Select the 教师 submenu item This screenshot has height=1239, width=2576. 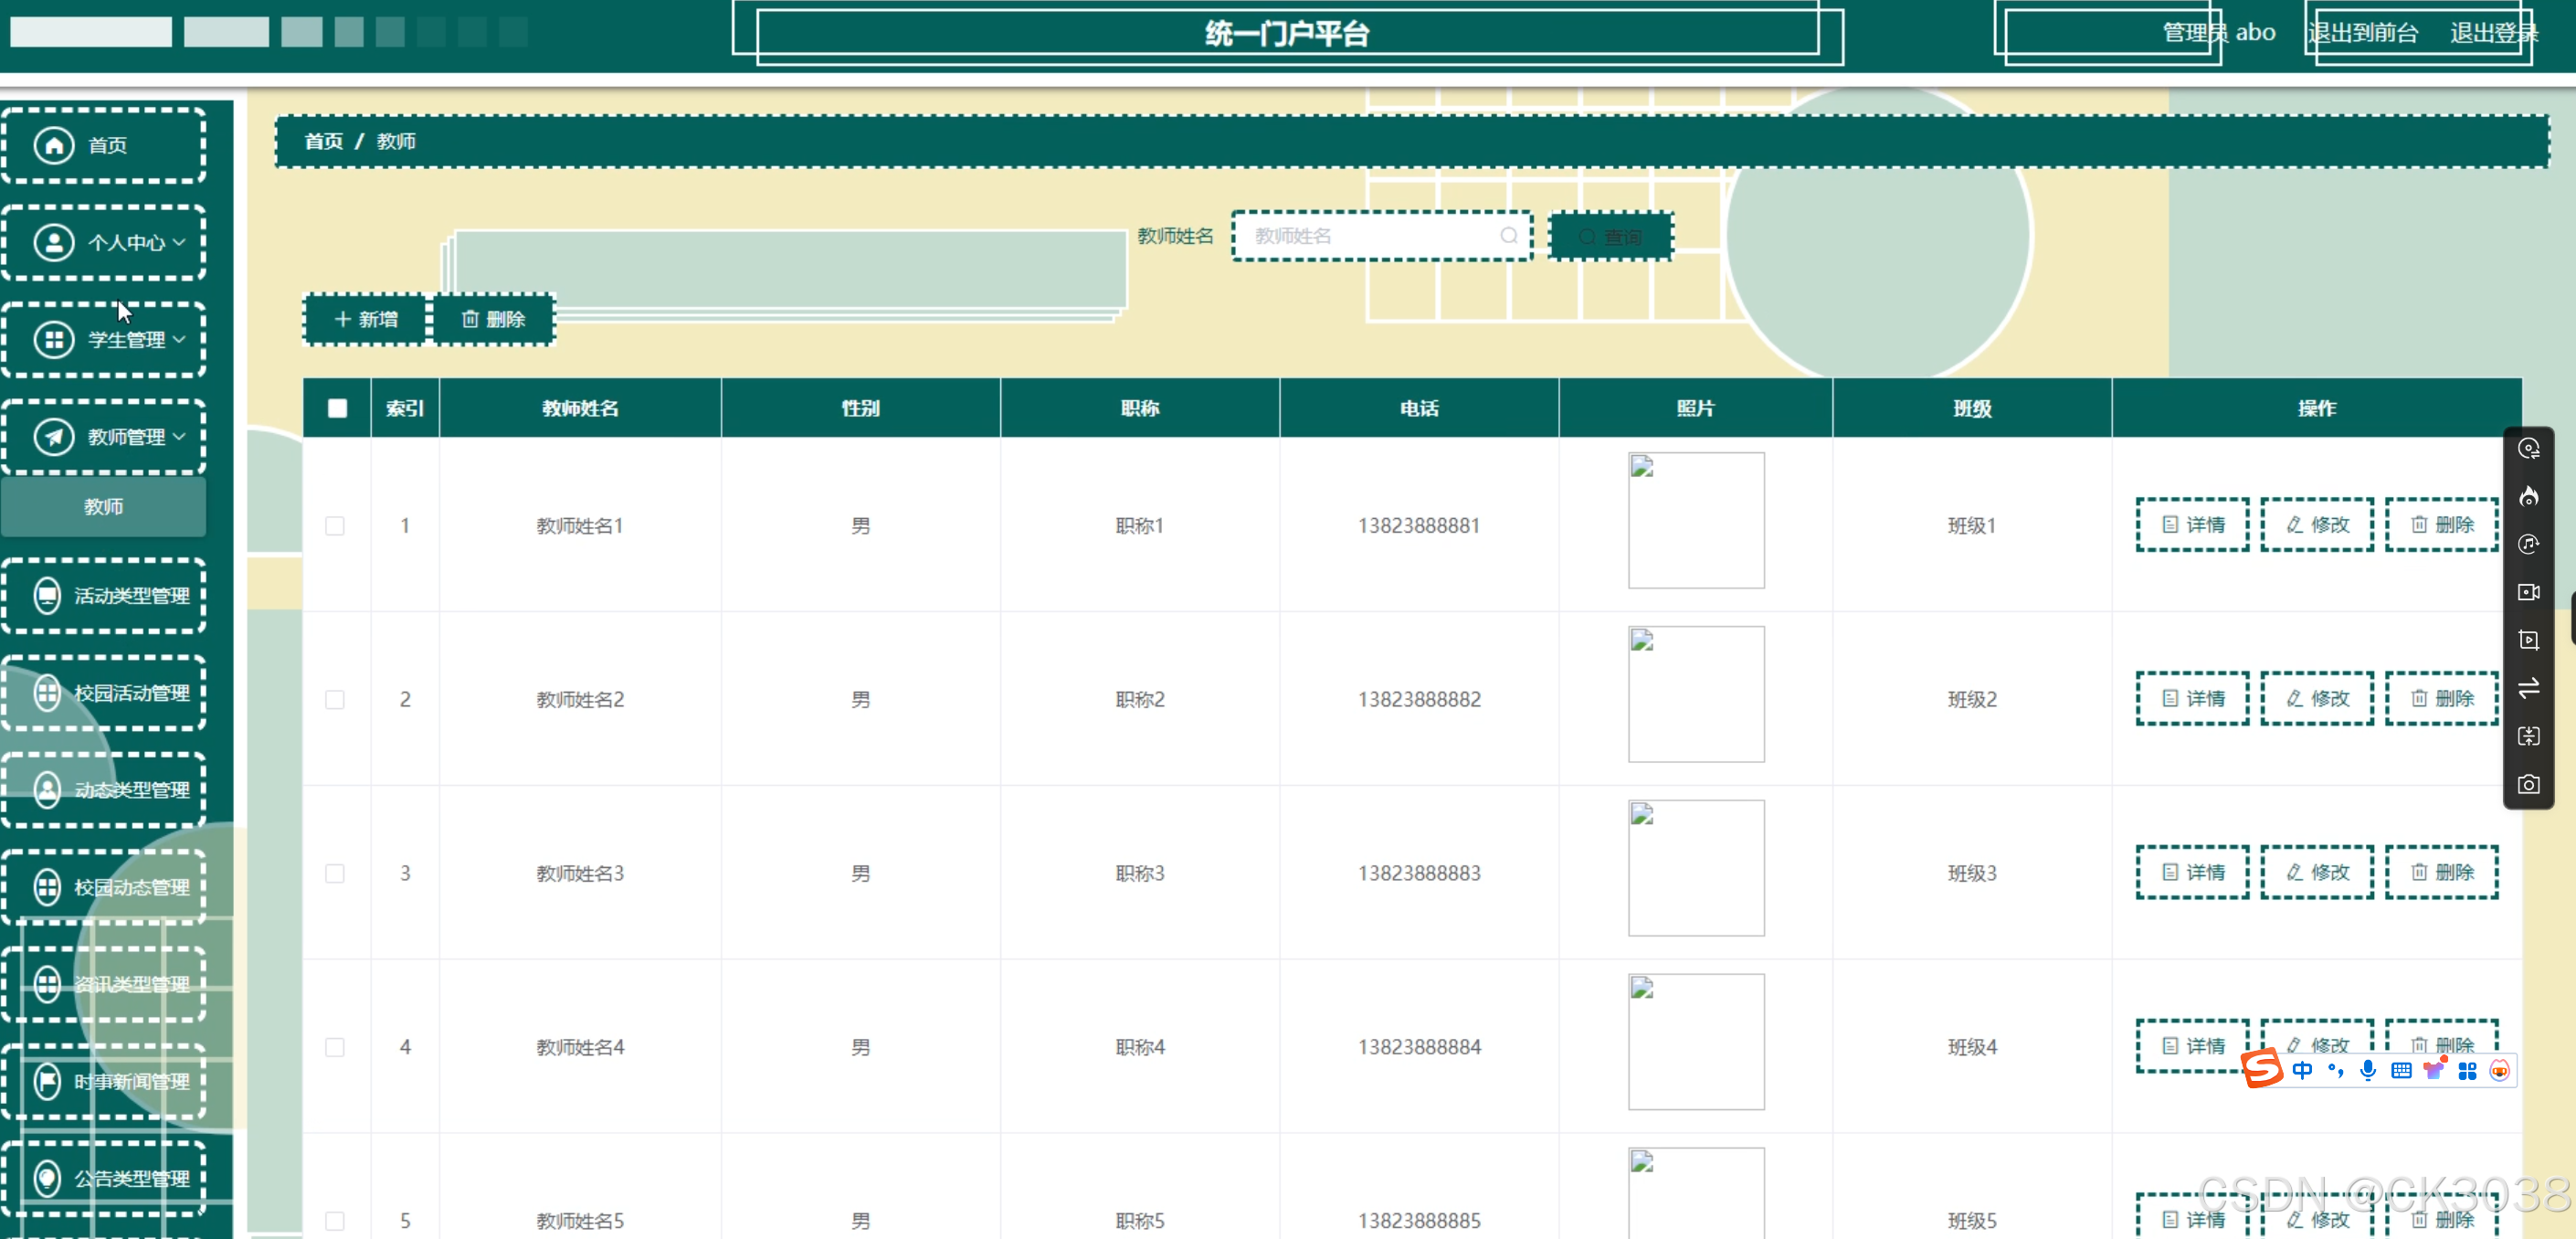coord(104,507)
